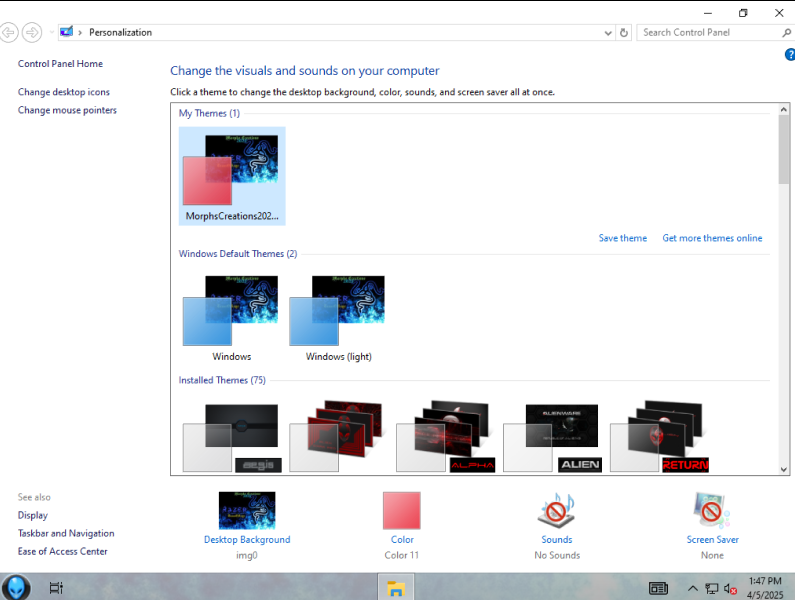
Task: Click the Forward navigation arrow
Action: click(x=32, y=32)
